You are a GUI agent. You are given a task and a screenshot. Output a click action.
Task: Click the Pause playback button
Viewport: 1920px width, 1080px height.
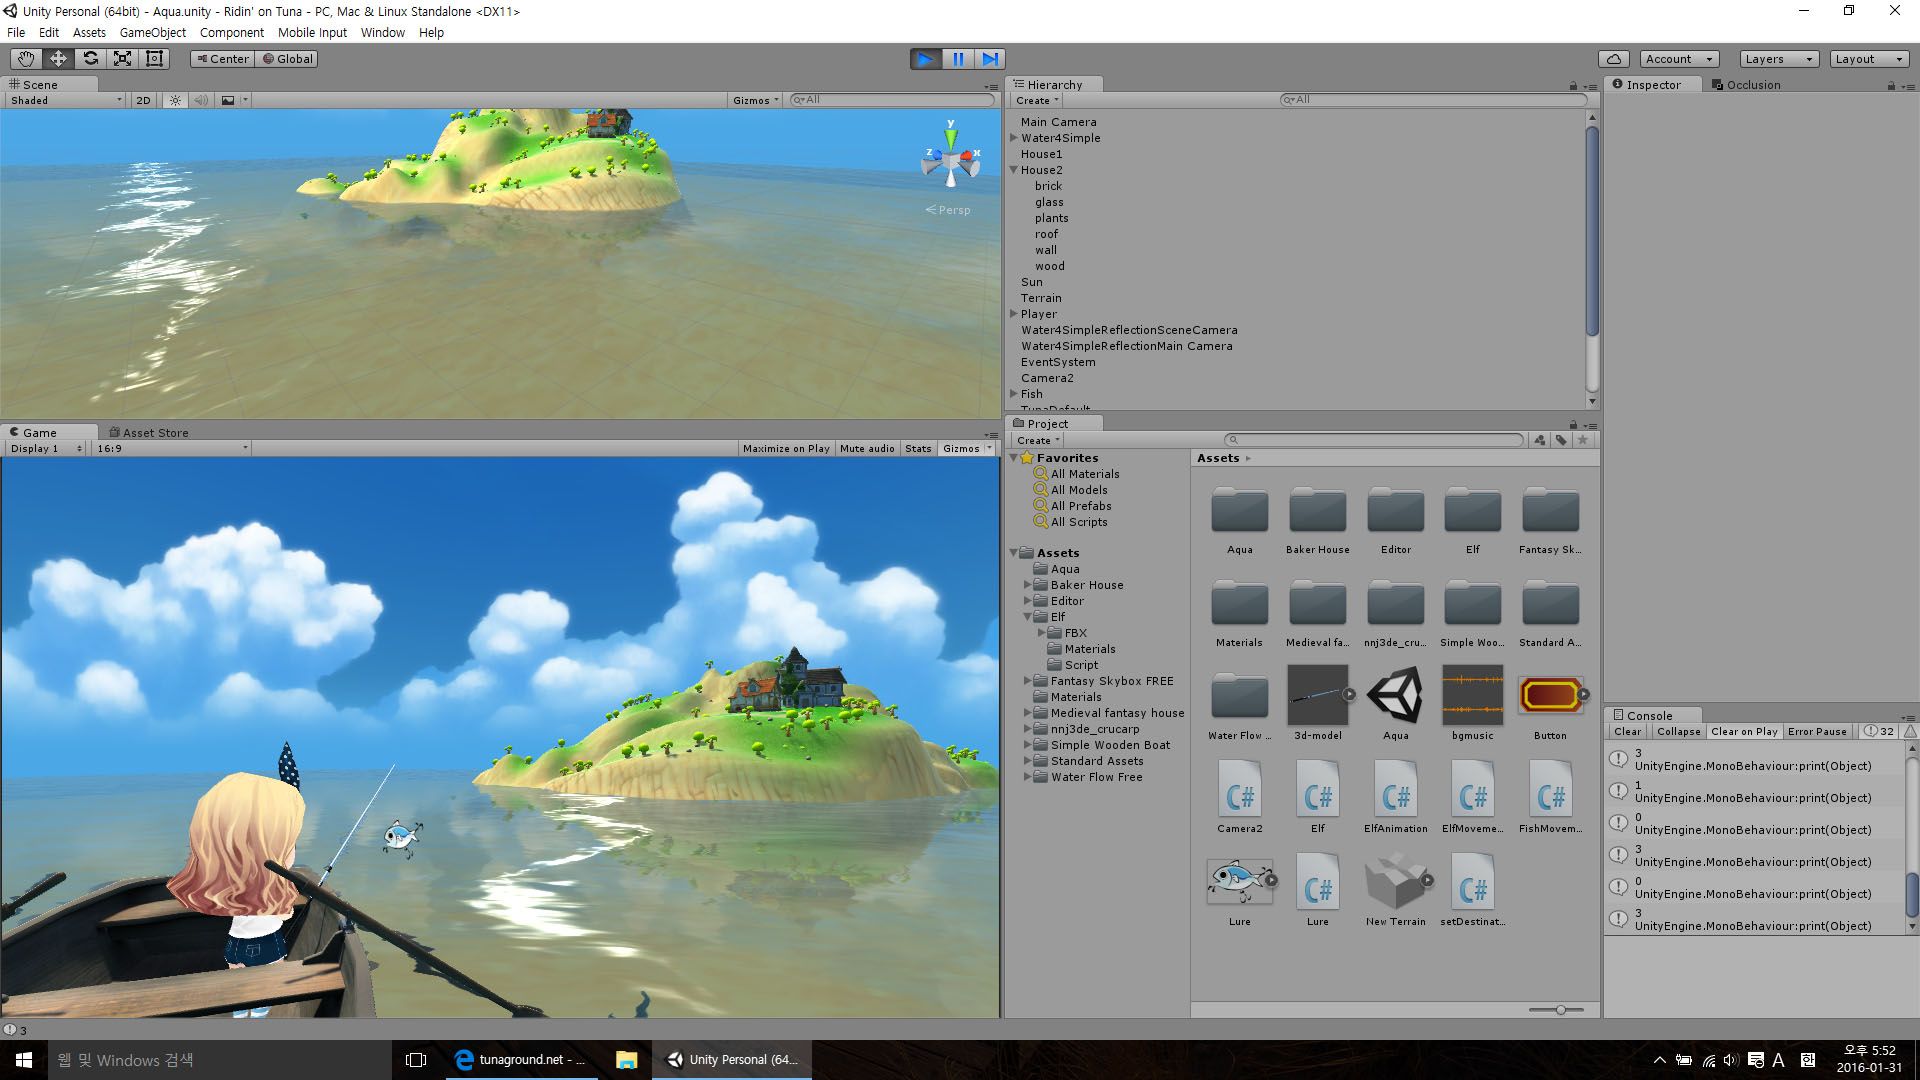[x=958, y=59]
